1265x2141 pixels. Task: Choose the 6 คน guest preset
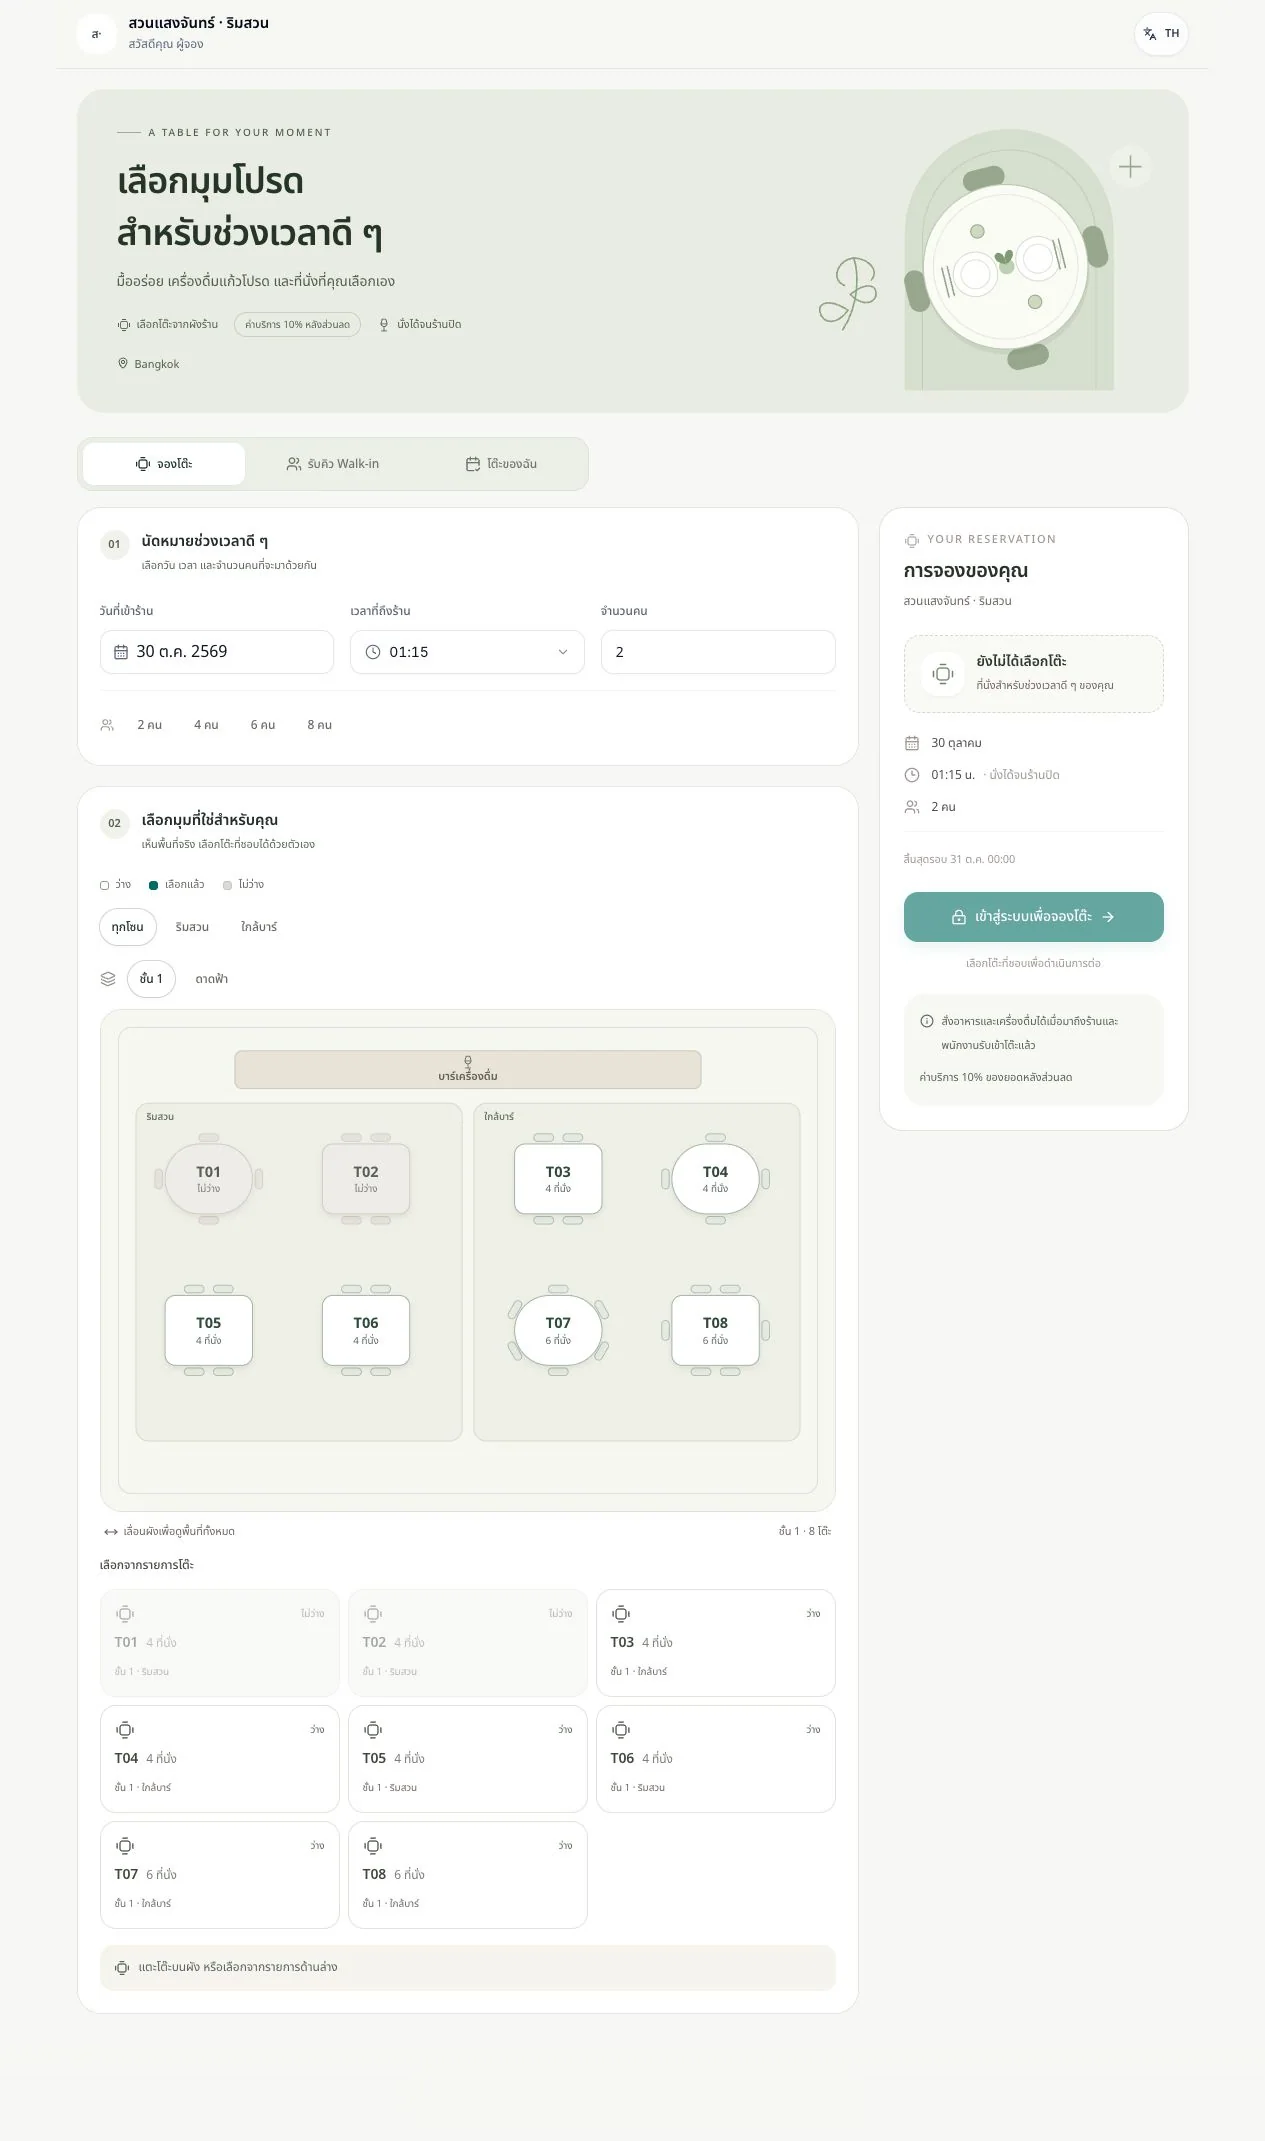(x=263, y=725)
